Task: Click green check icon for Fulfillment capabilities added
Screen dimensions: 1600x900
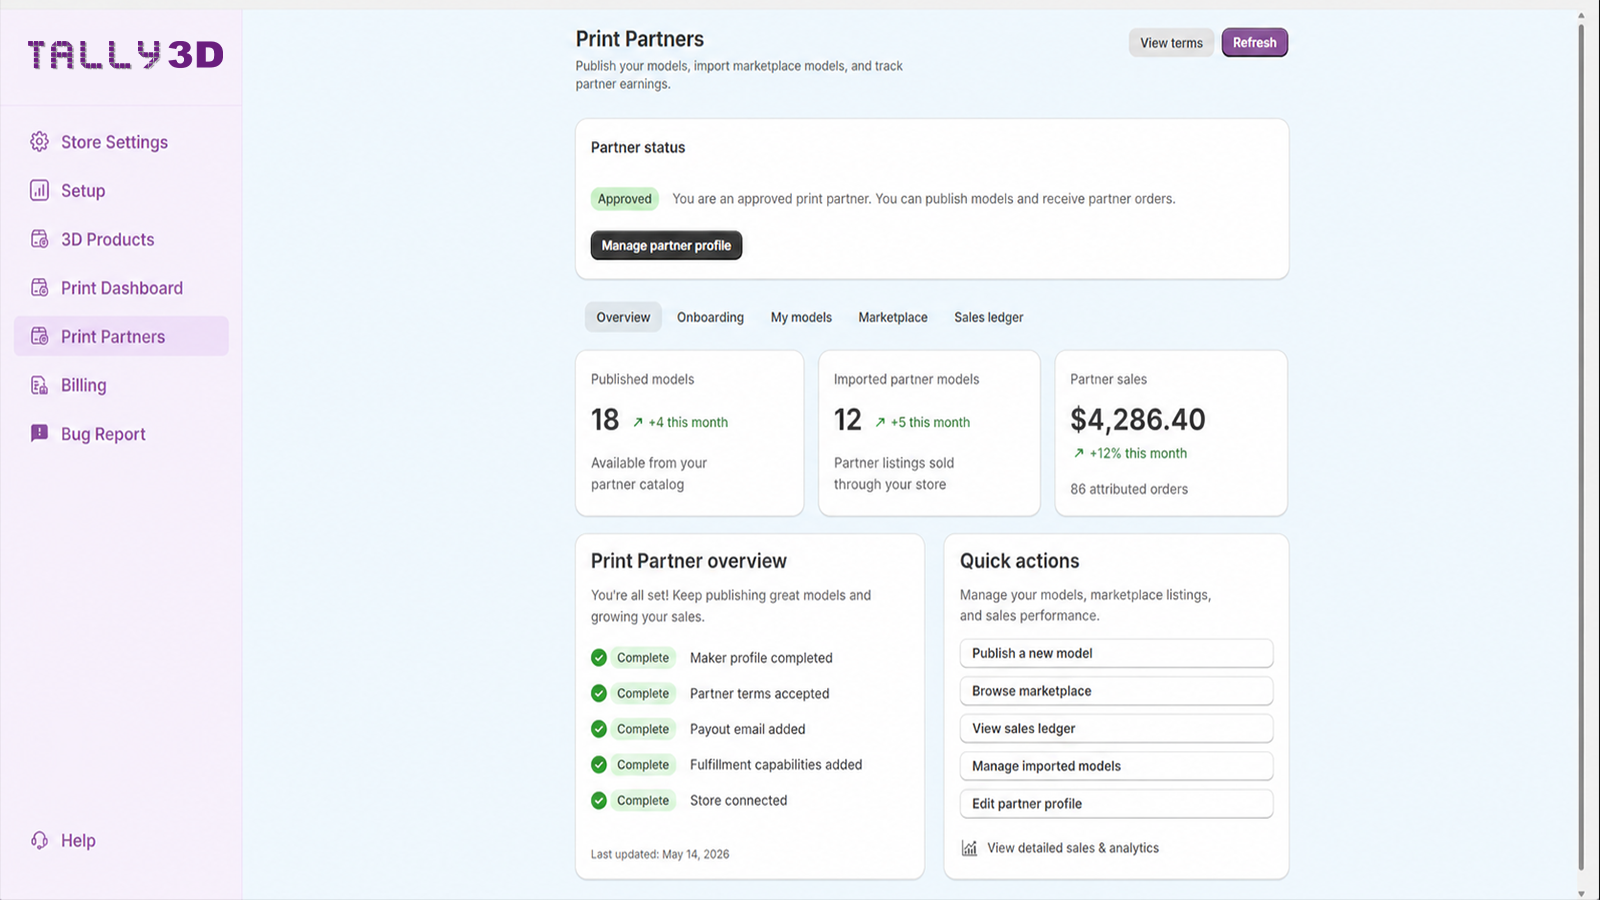Action: [599, 764]
